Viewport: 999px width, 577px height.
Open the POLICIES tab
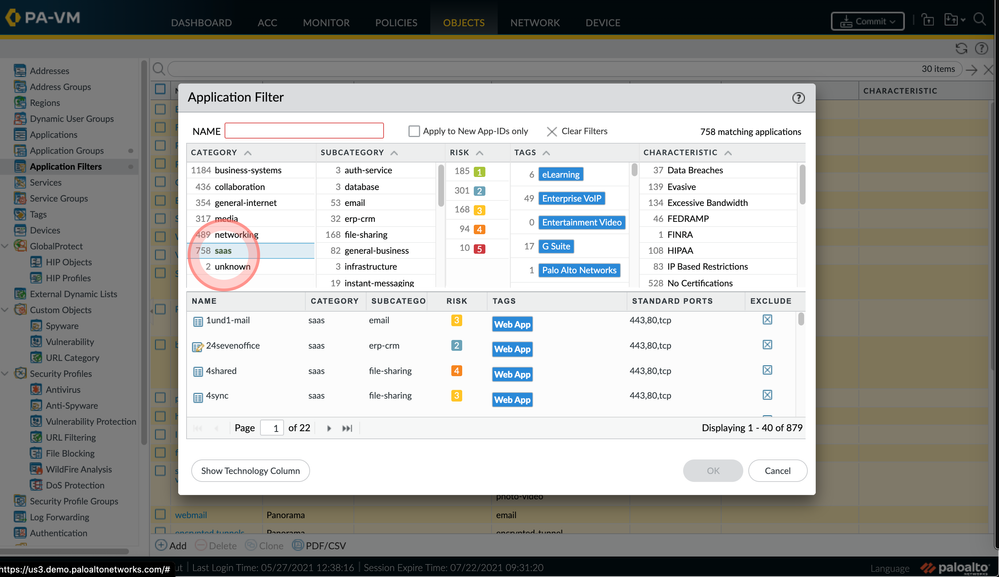click(x=396, y=22)
